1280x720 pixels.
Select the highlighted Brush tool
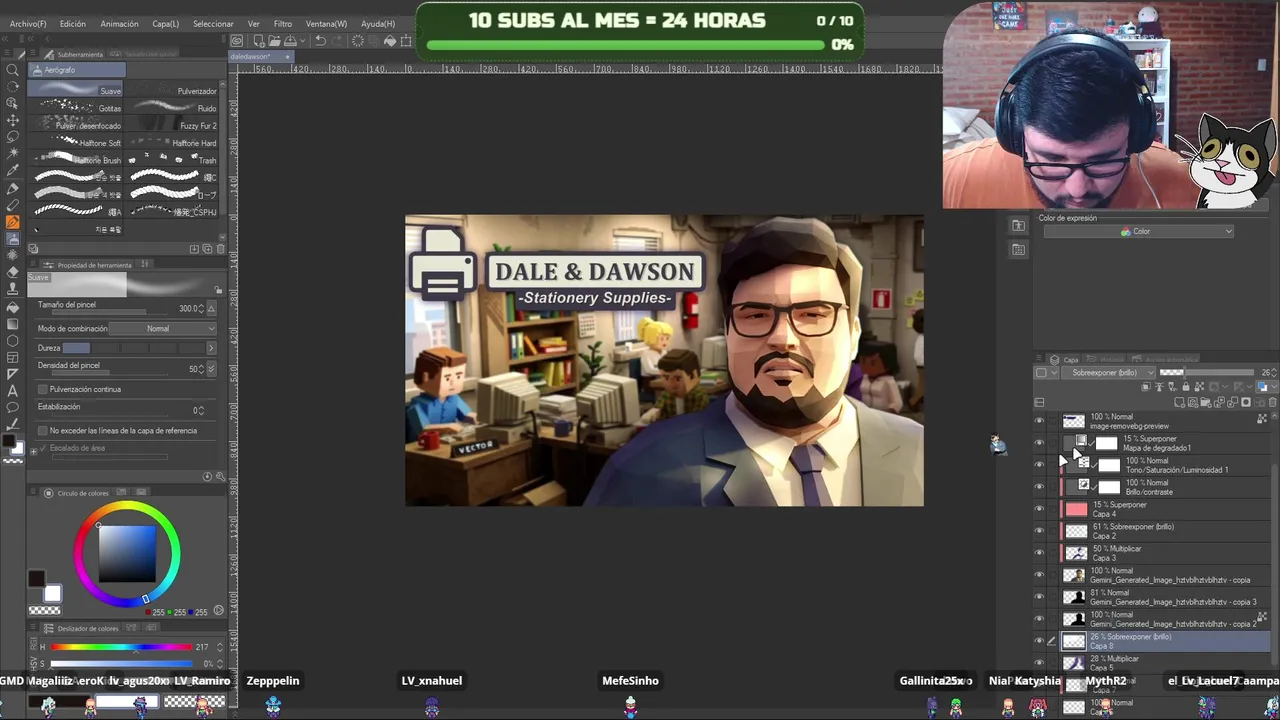point(13,222)
